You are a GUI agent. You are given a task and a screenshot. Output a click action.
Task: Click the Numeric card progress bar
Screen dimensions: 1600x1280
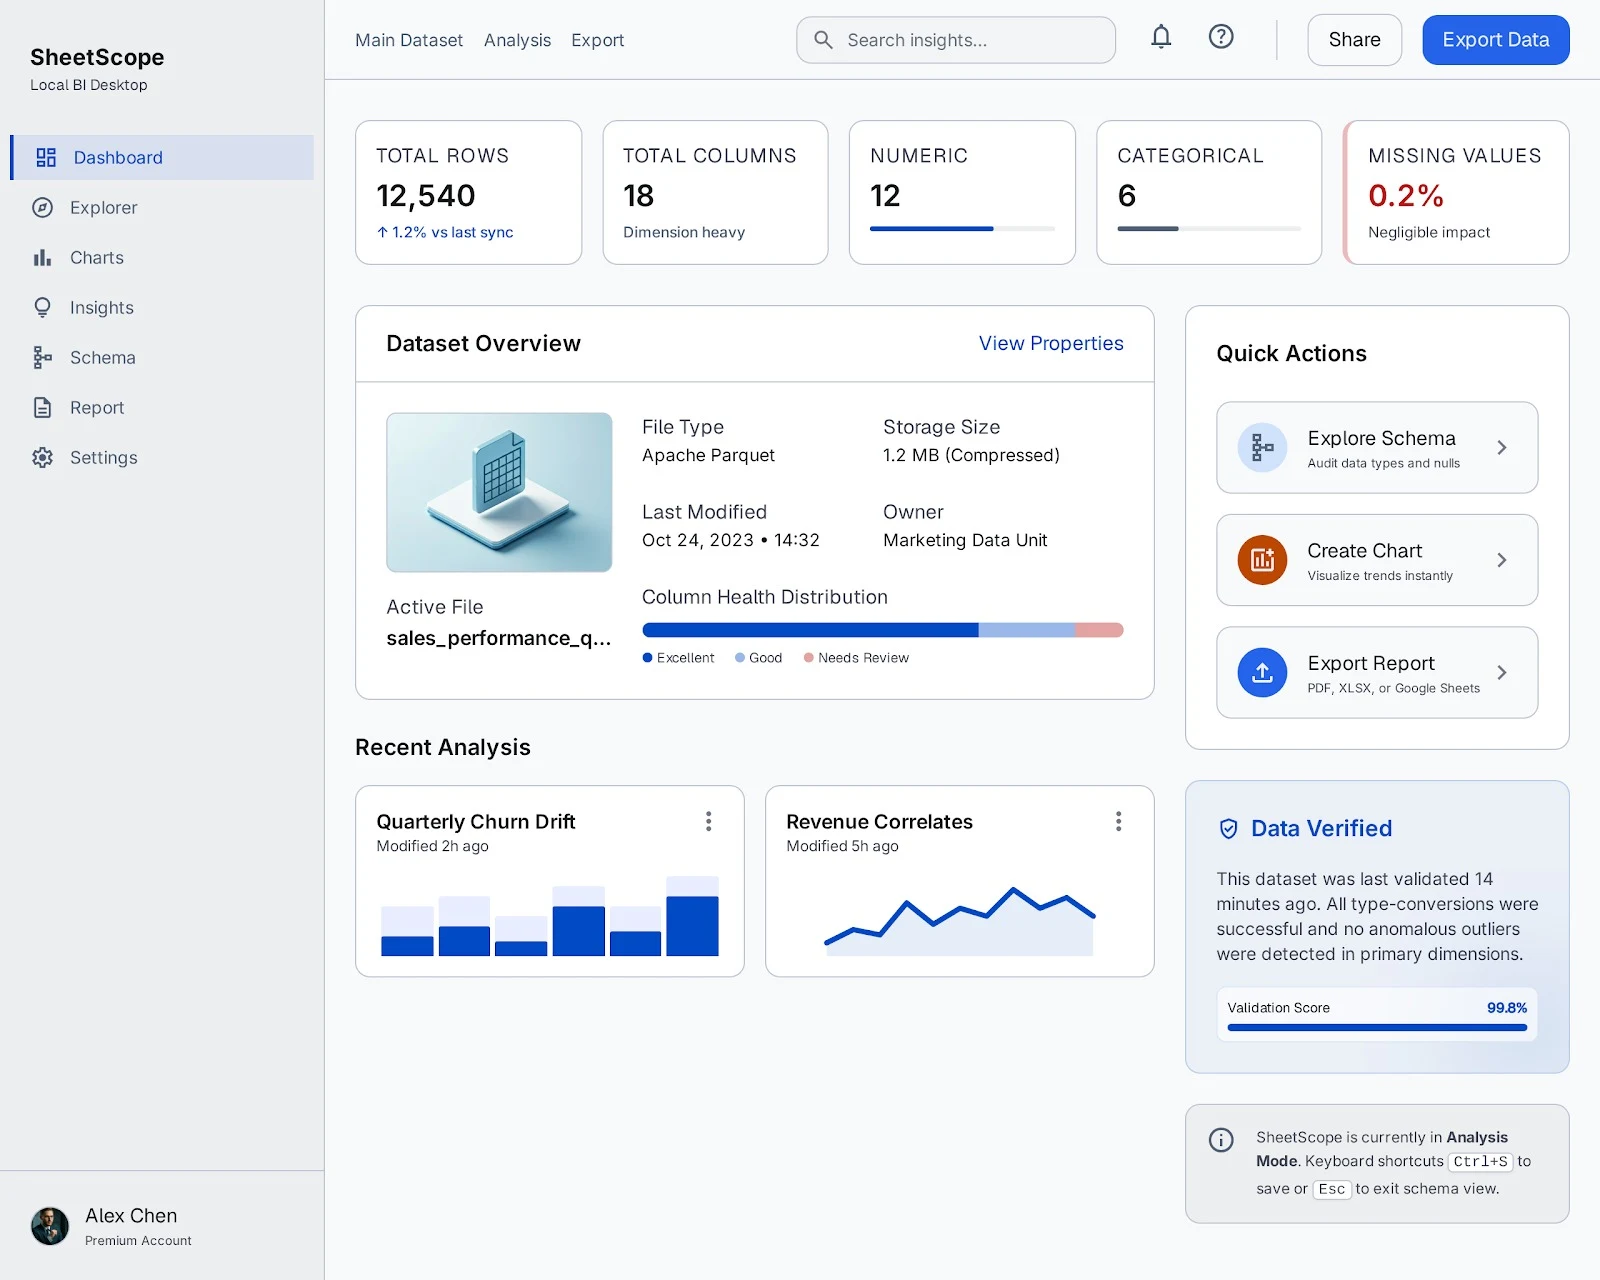962,229
